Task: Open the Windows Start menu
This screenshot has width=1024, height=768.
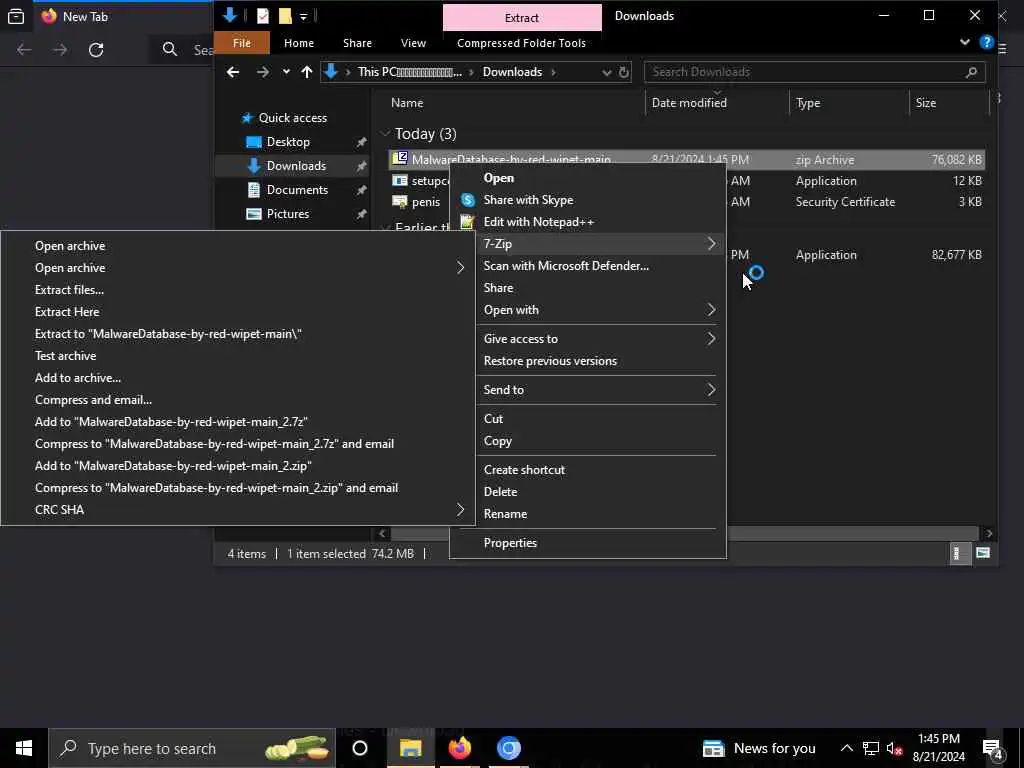Action: (24, 748)
